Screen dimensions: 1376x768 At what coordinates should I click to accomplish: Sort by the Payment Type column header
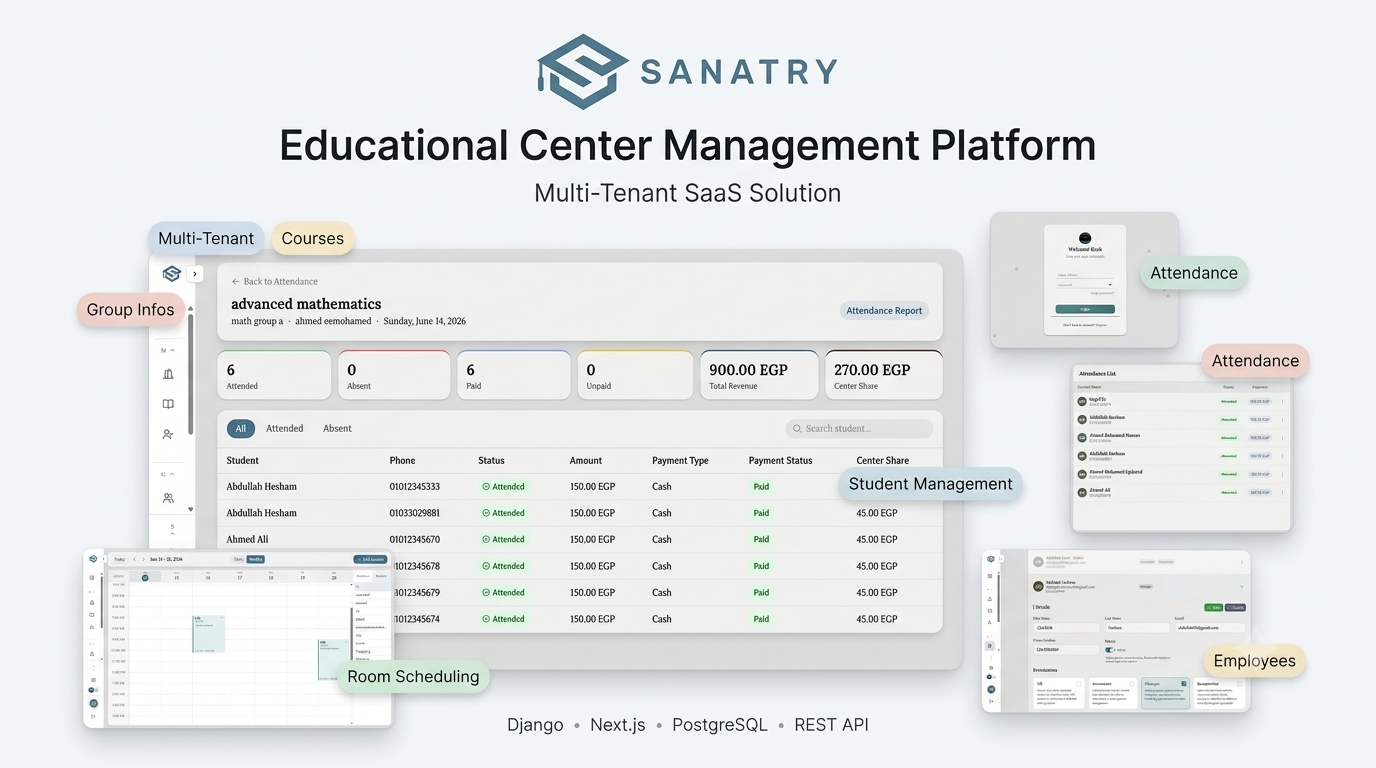pos(680,461)
